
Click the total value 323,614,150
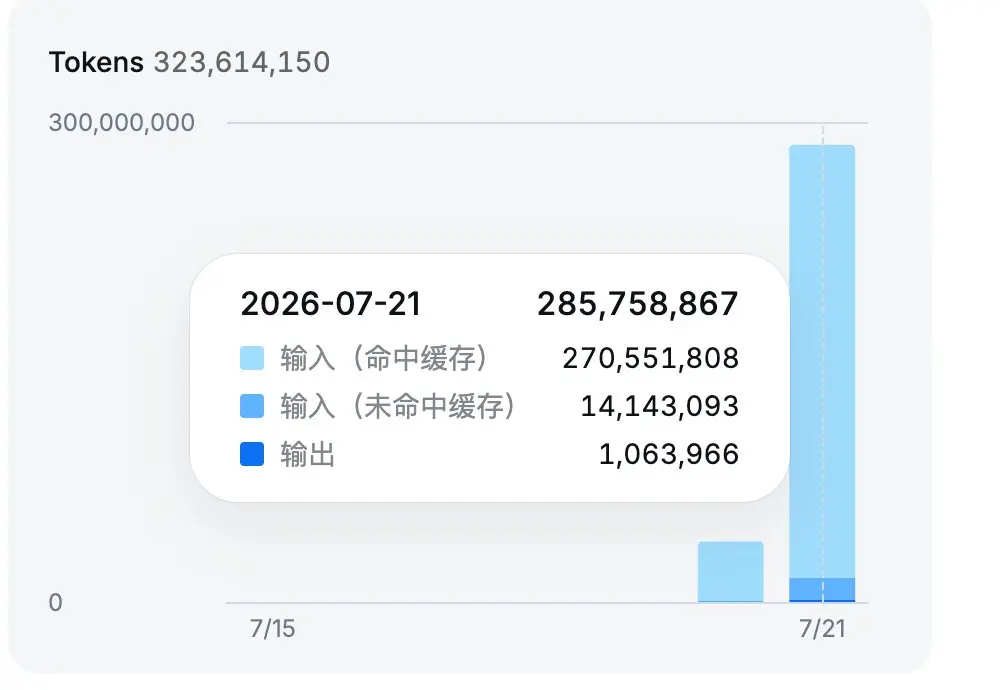[x=242, y=62]
